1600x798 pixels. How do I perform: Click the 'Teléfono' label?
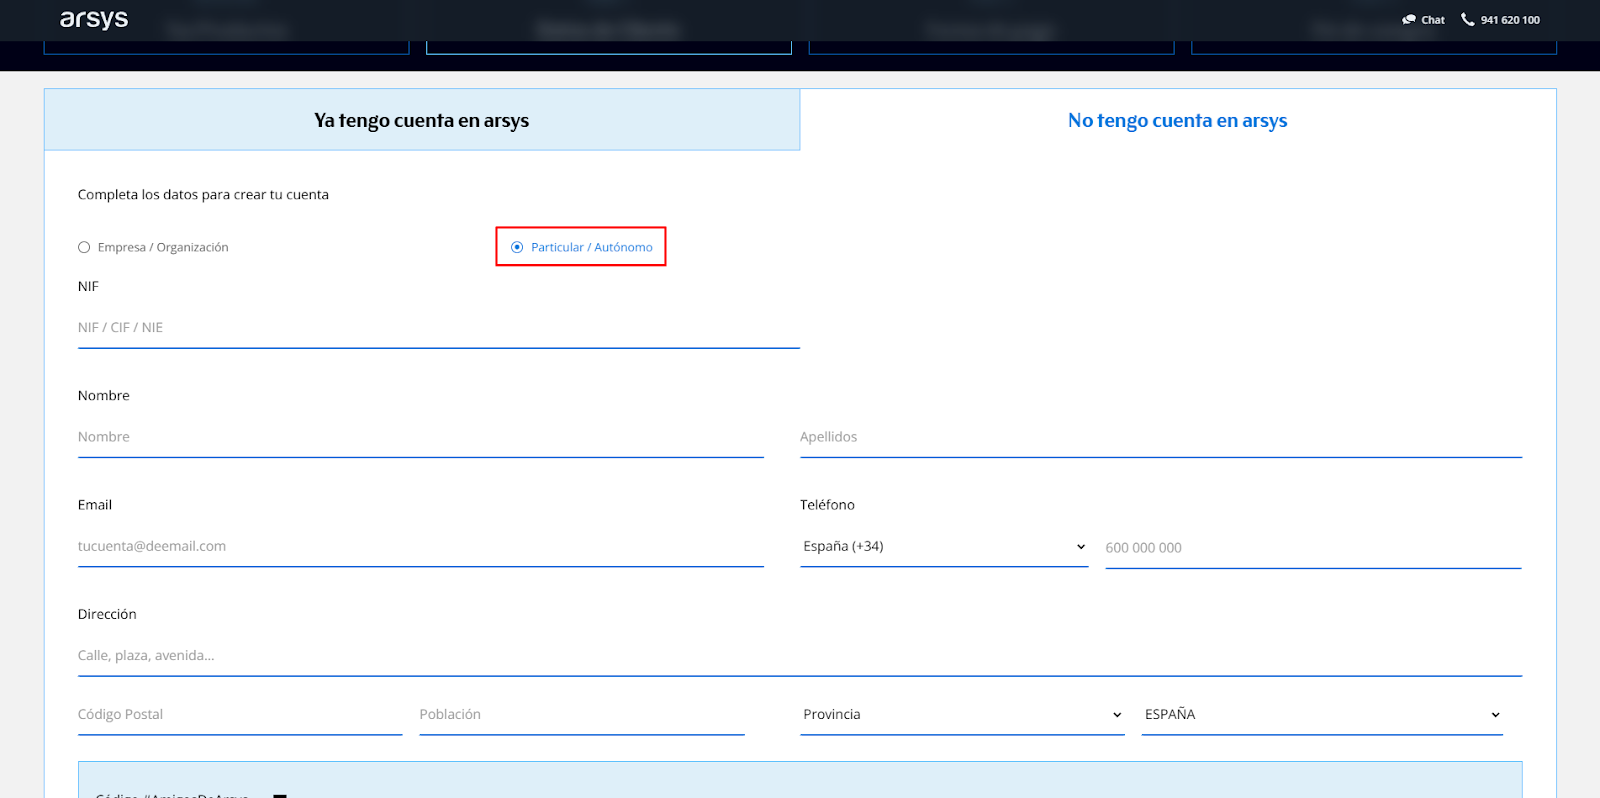click(827, 505)
